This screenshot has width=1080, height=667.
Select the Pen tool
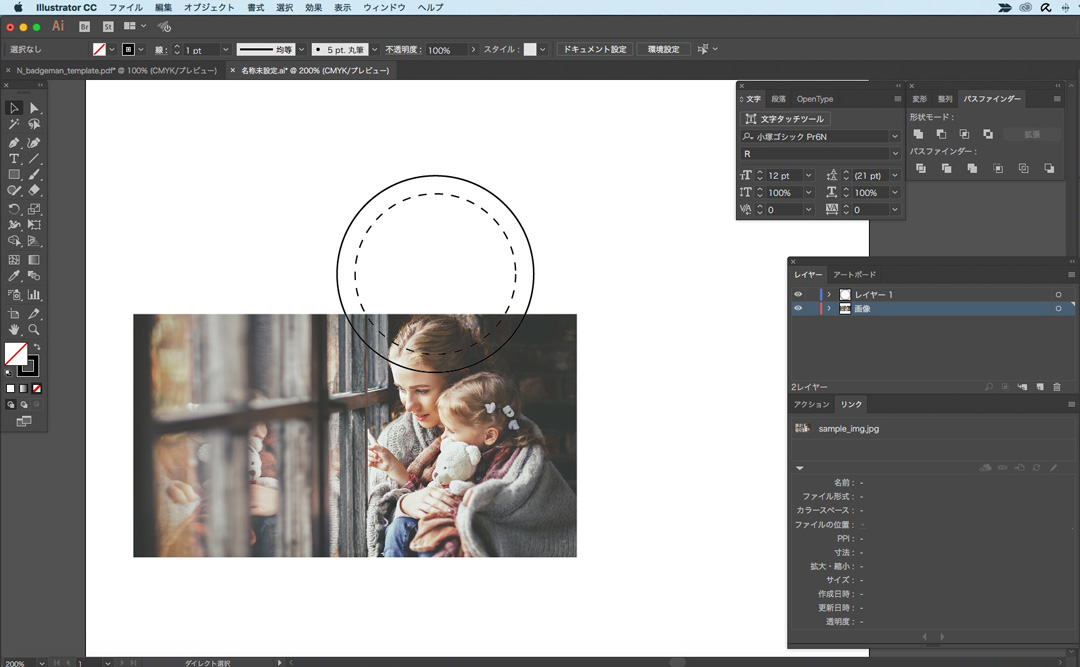[14, 142]
